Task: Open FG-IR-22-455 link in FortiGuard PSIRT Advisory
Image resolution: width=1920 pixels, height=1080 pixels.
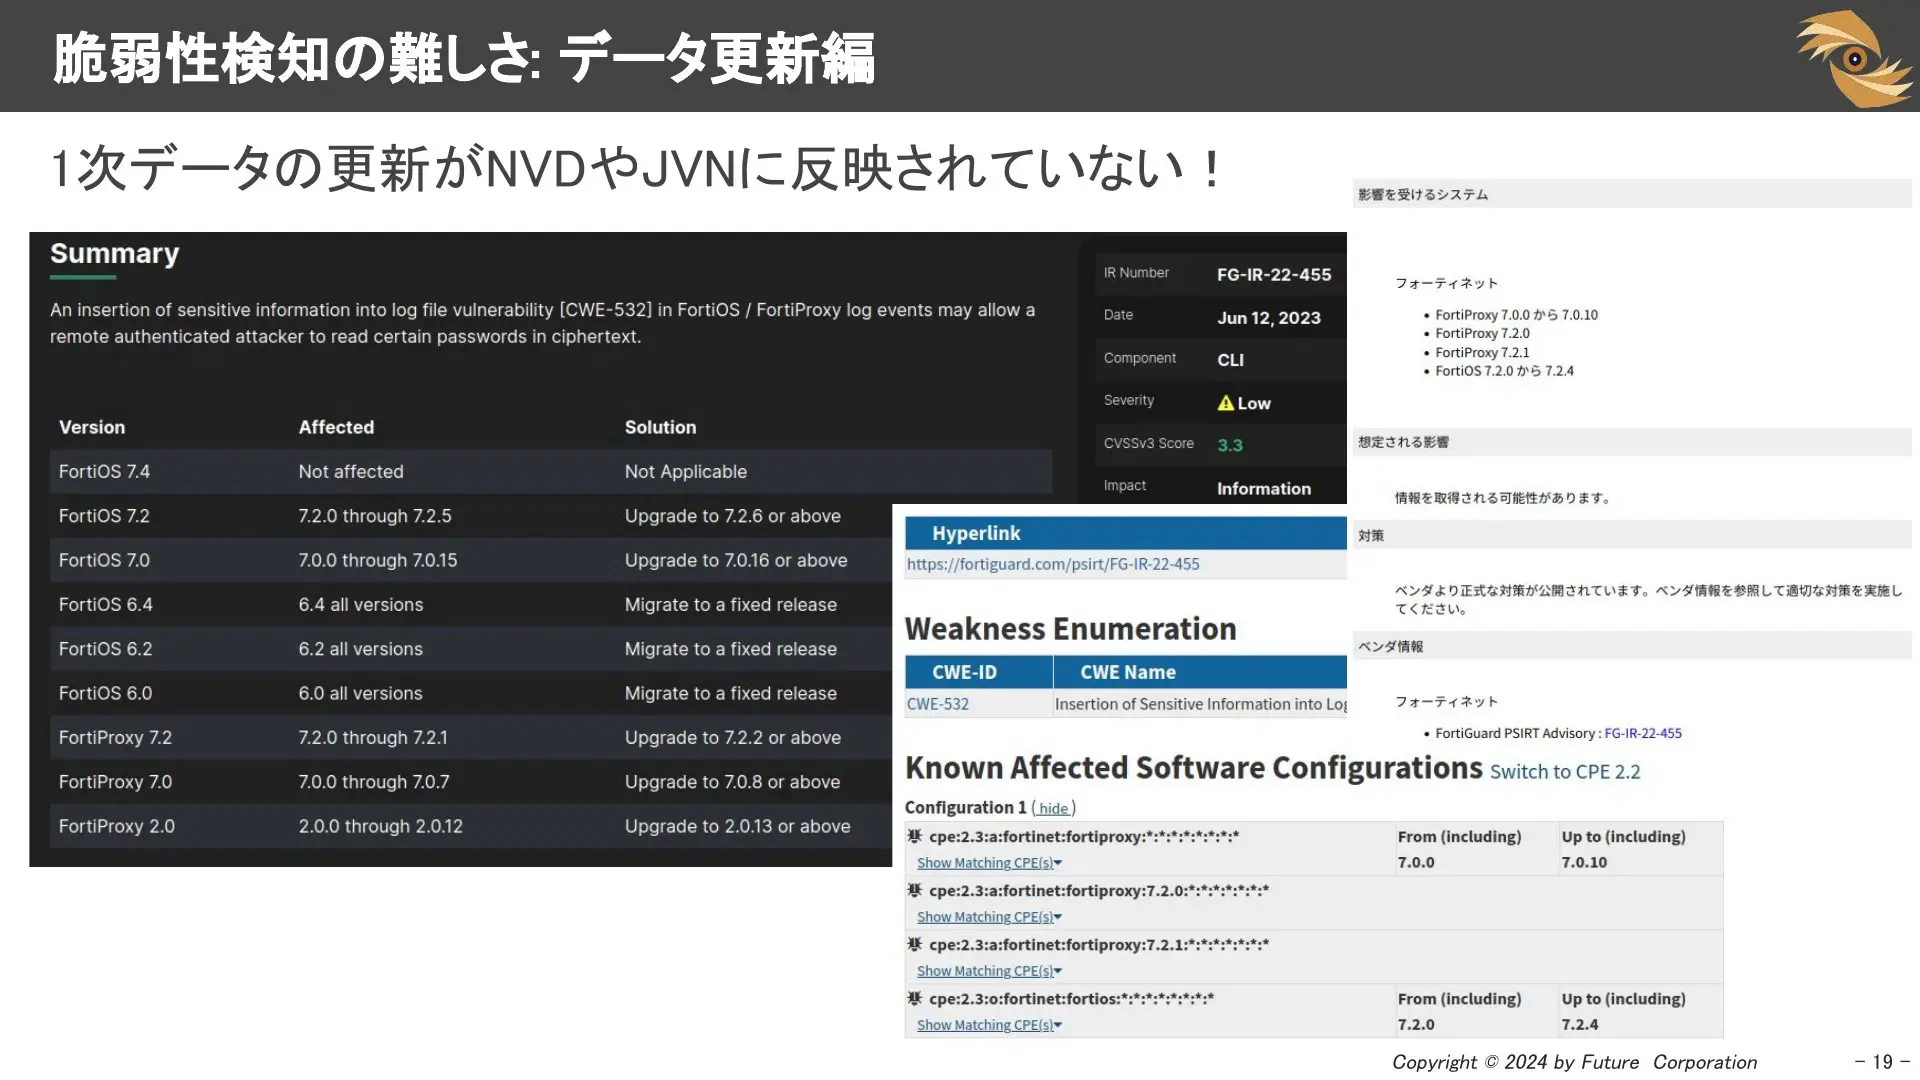Action: pos(1642,733)
